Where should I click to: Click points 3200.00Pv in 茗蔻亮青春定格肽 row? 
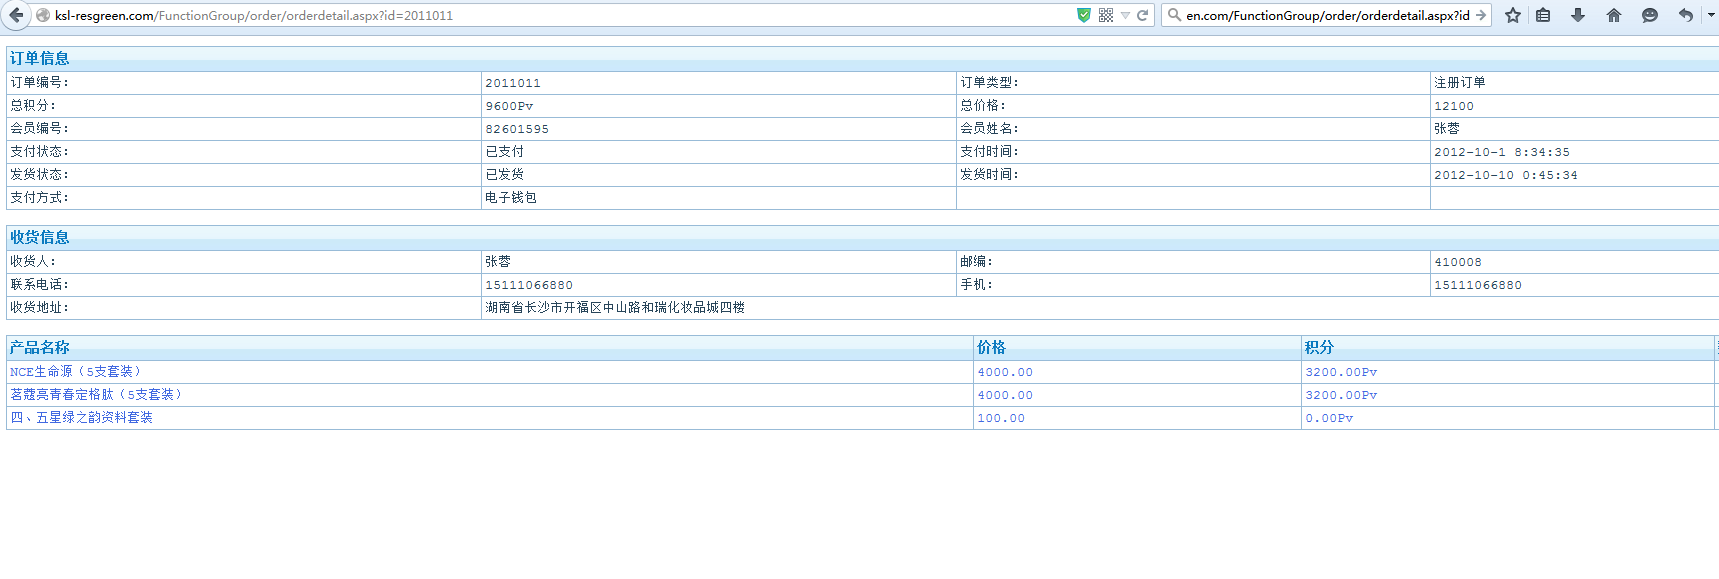(1341, 395)
